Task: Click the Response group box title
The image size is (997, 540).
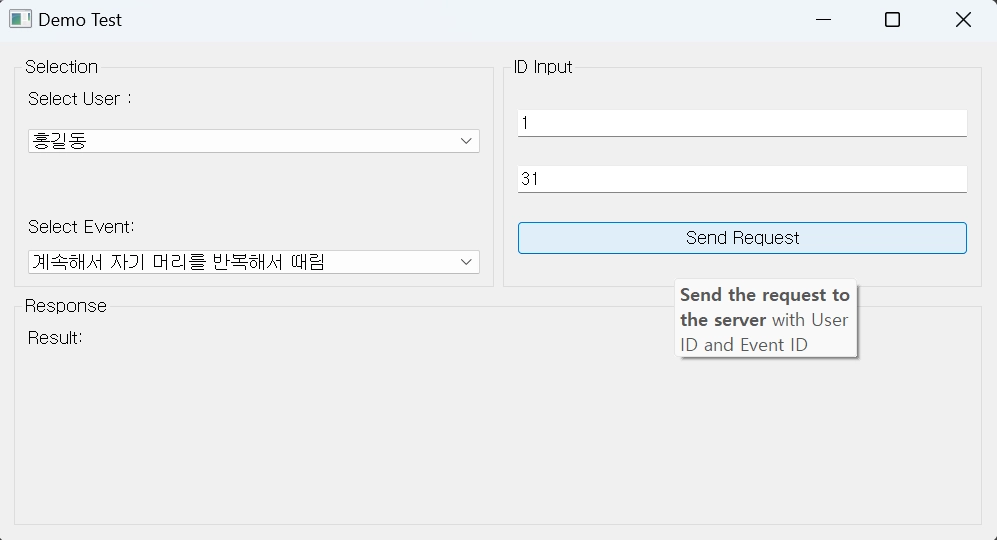Action: [x=65, y=306]
